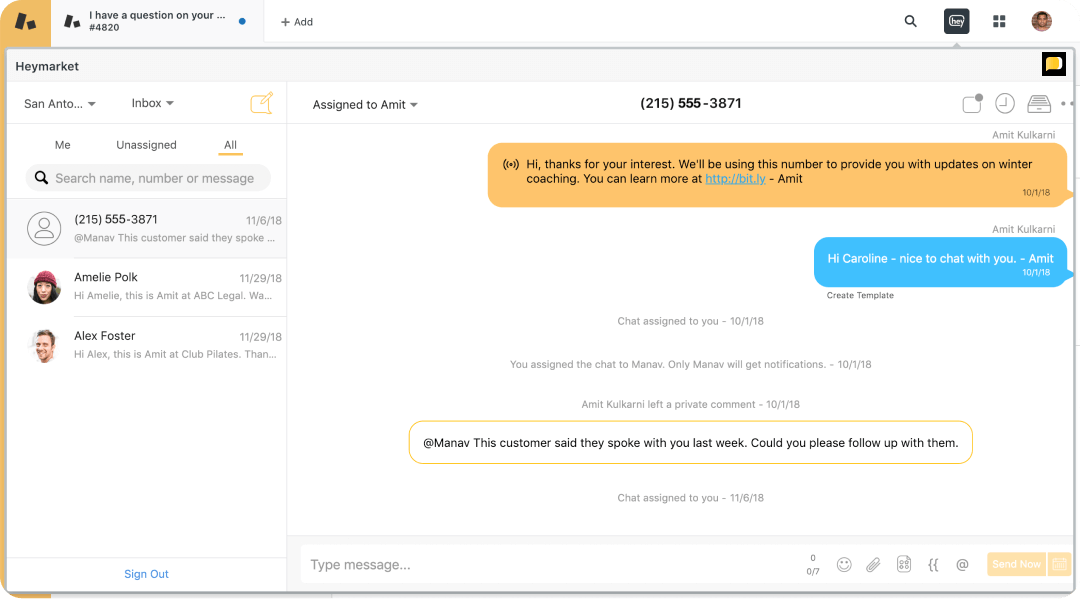
Task: Open the more options ellipsis in chat header
Action: point(1068,103)
